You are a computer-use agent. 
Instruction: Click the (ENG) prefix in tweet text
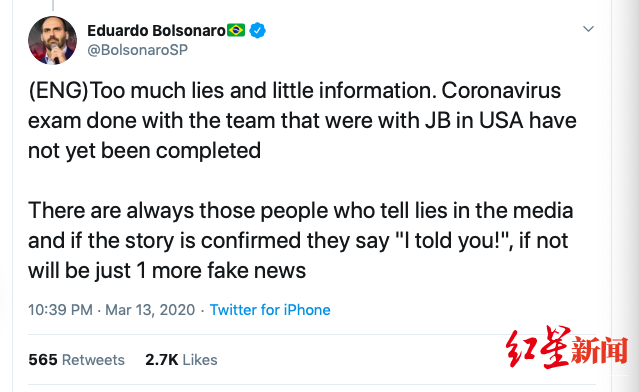pos(58,90)
